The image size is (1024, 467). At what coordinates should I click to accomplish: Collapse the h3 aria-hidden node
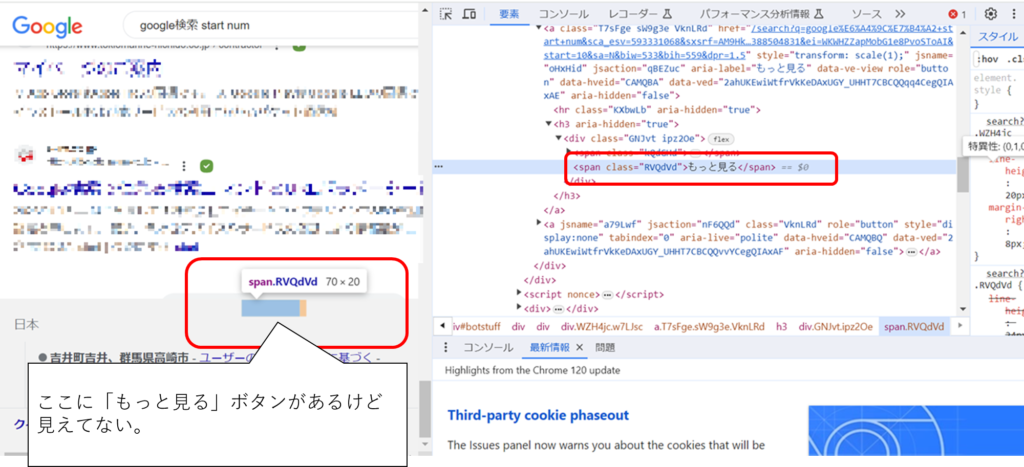[x=549, y=124]
